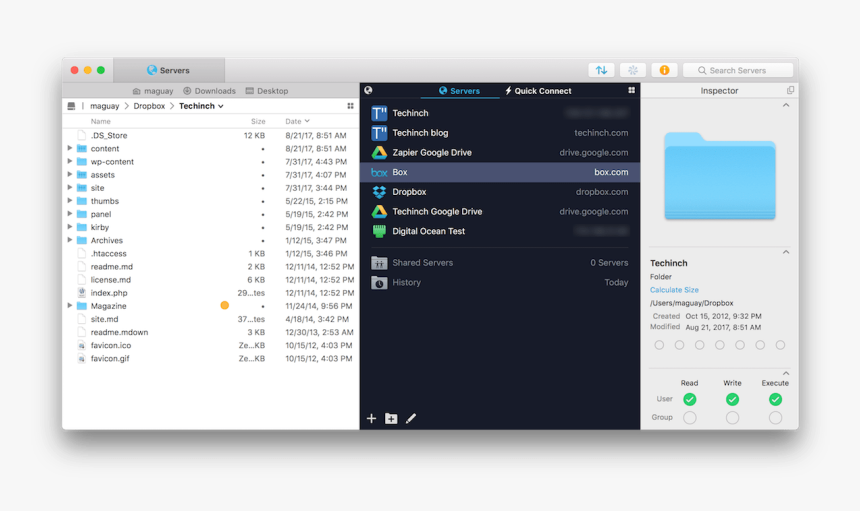860x511 pixels.
Task: Click the globe icon left of Servers tab
Action: 368,90
